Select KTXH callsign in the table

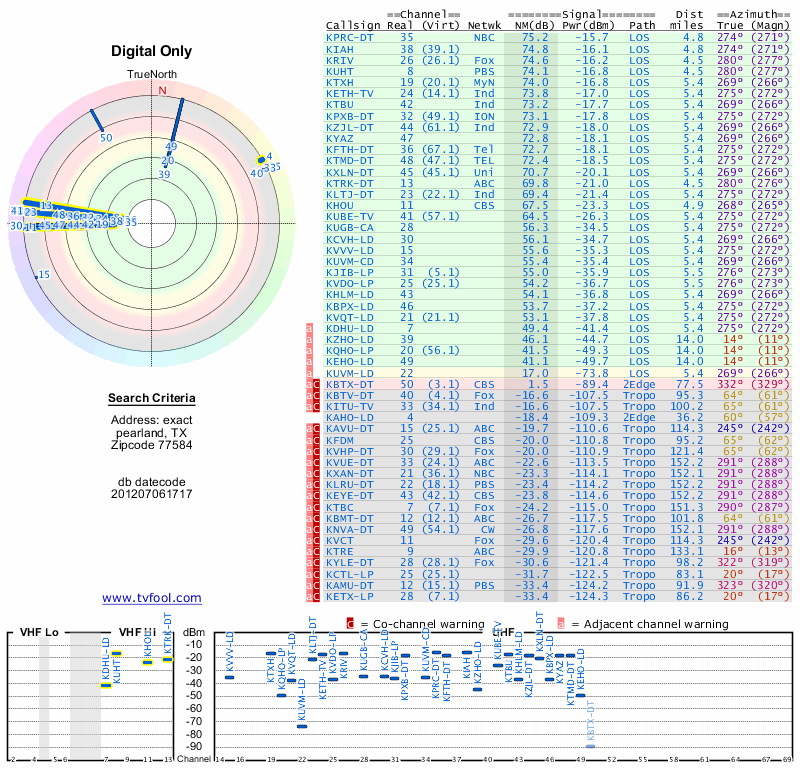click(340, 83)
